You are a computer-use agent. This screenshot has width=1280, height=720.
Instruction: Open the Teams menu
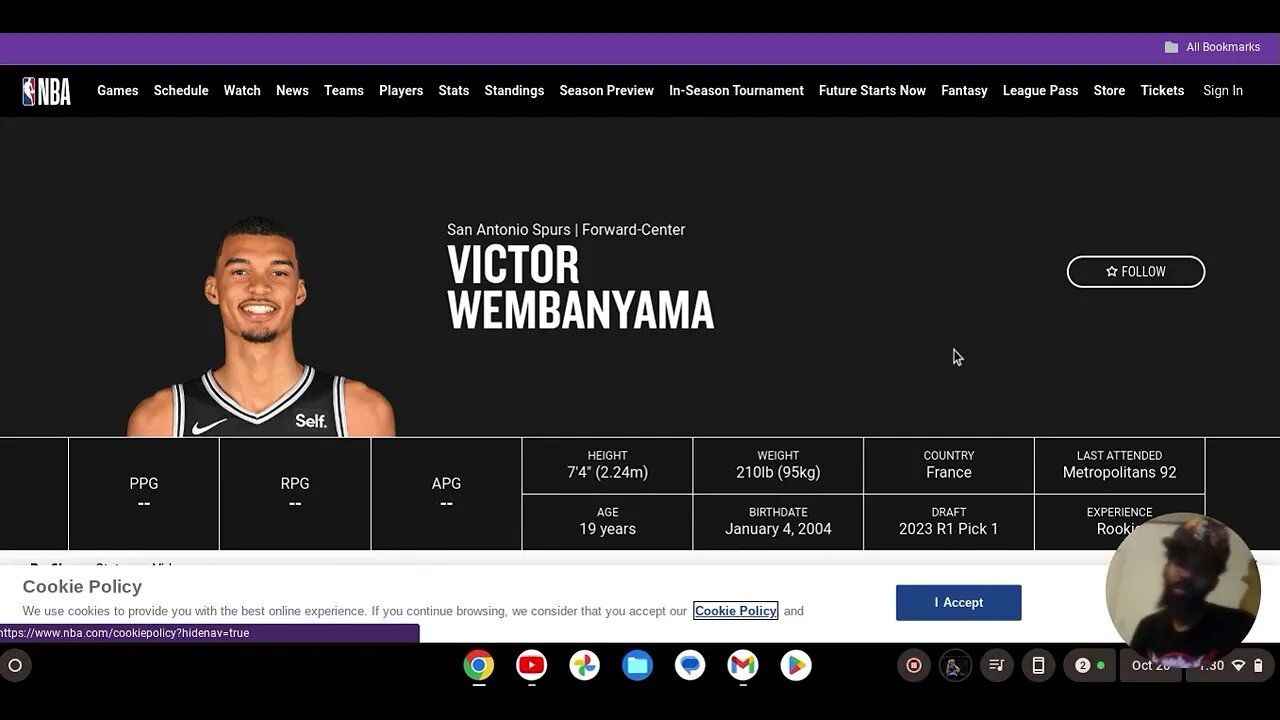point(344,91)
